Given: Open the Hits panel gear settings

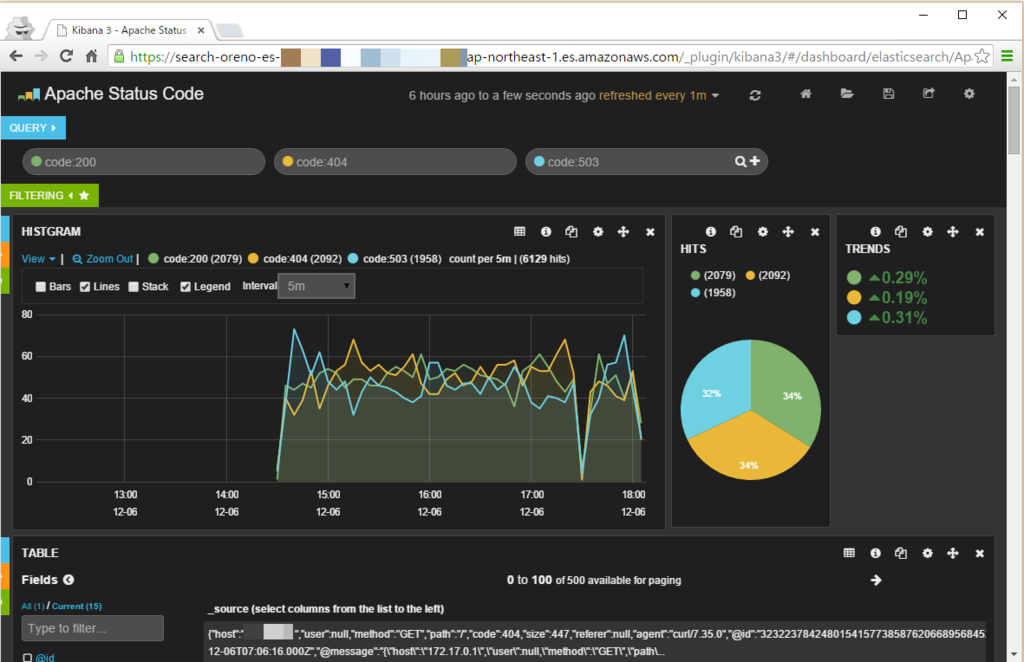Looking at the screenshot, I should pos(762,232).
